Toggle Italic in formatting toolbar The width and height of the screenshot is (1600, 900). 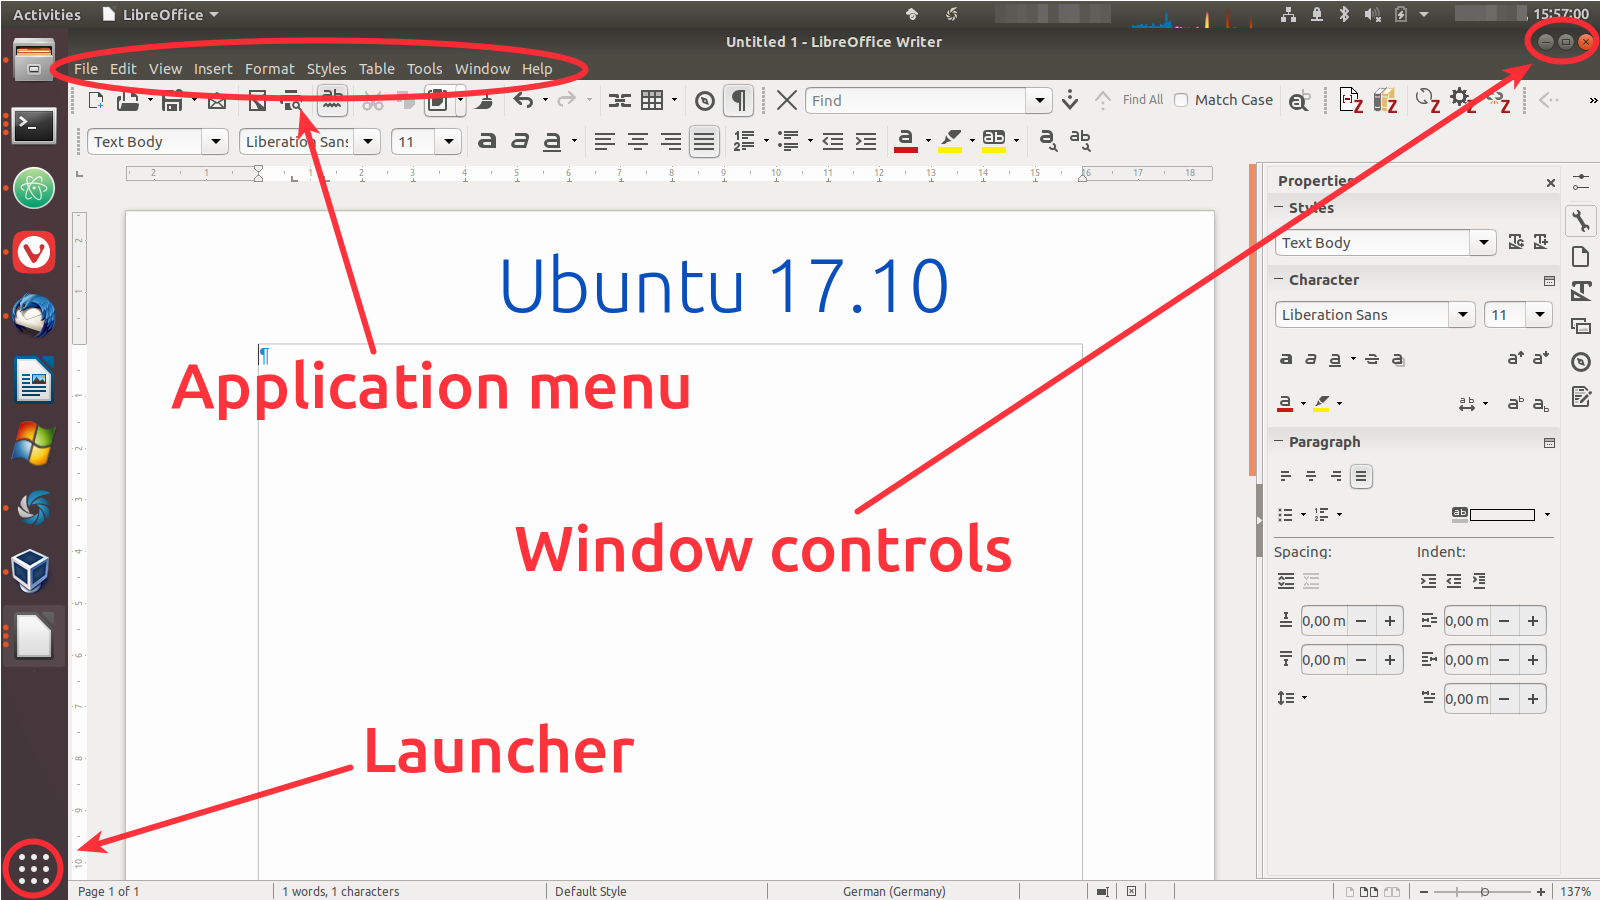click(x=520, y=141)
